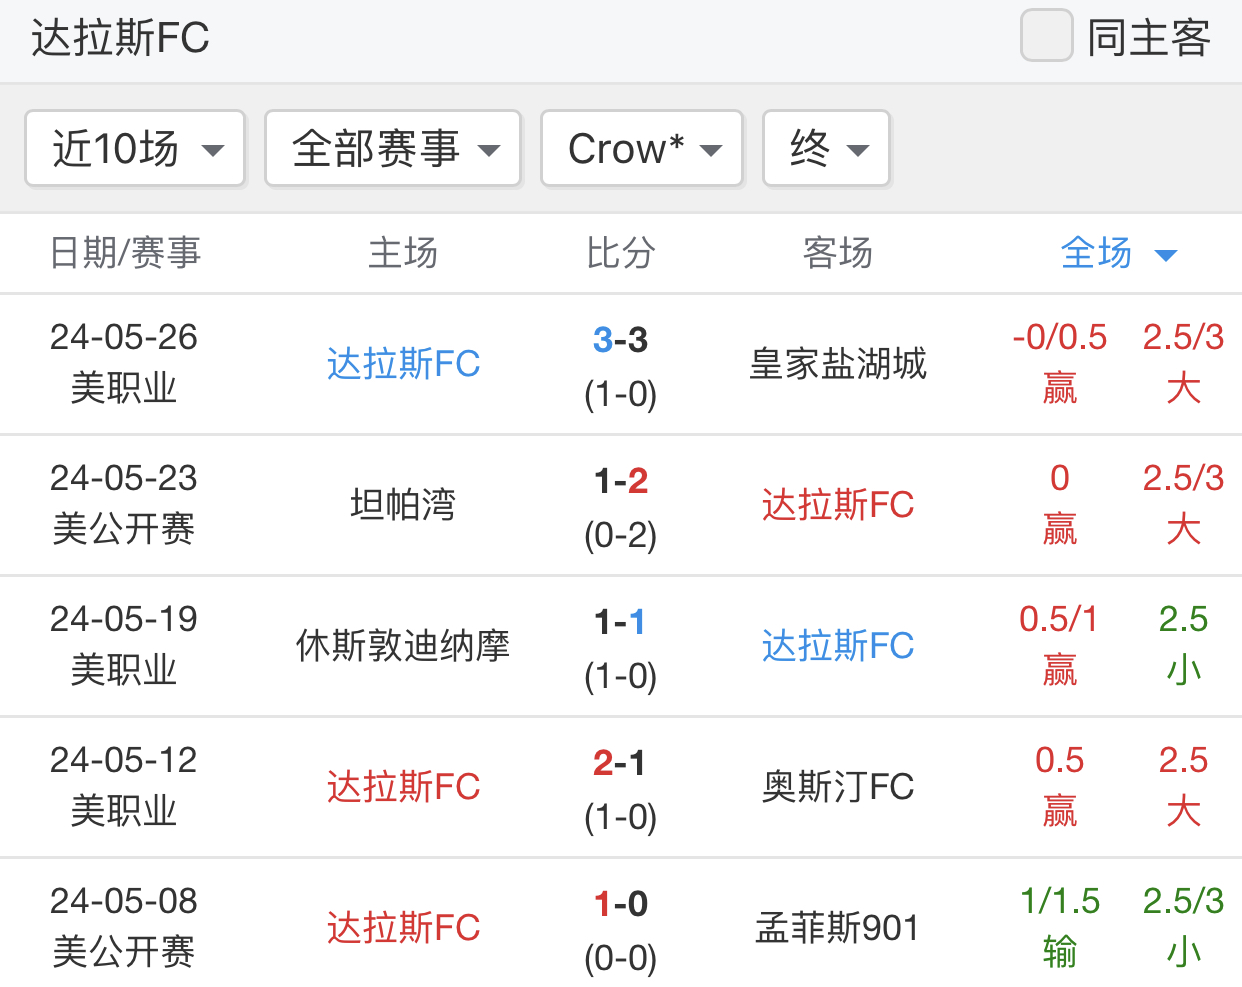Open the 1-2 match score
Image resolution: width=1242 pixels, height=987 pixels.
620,482
